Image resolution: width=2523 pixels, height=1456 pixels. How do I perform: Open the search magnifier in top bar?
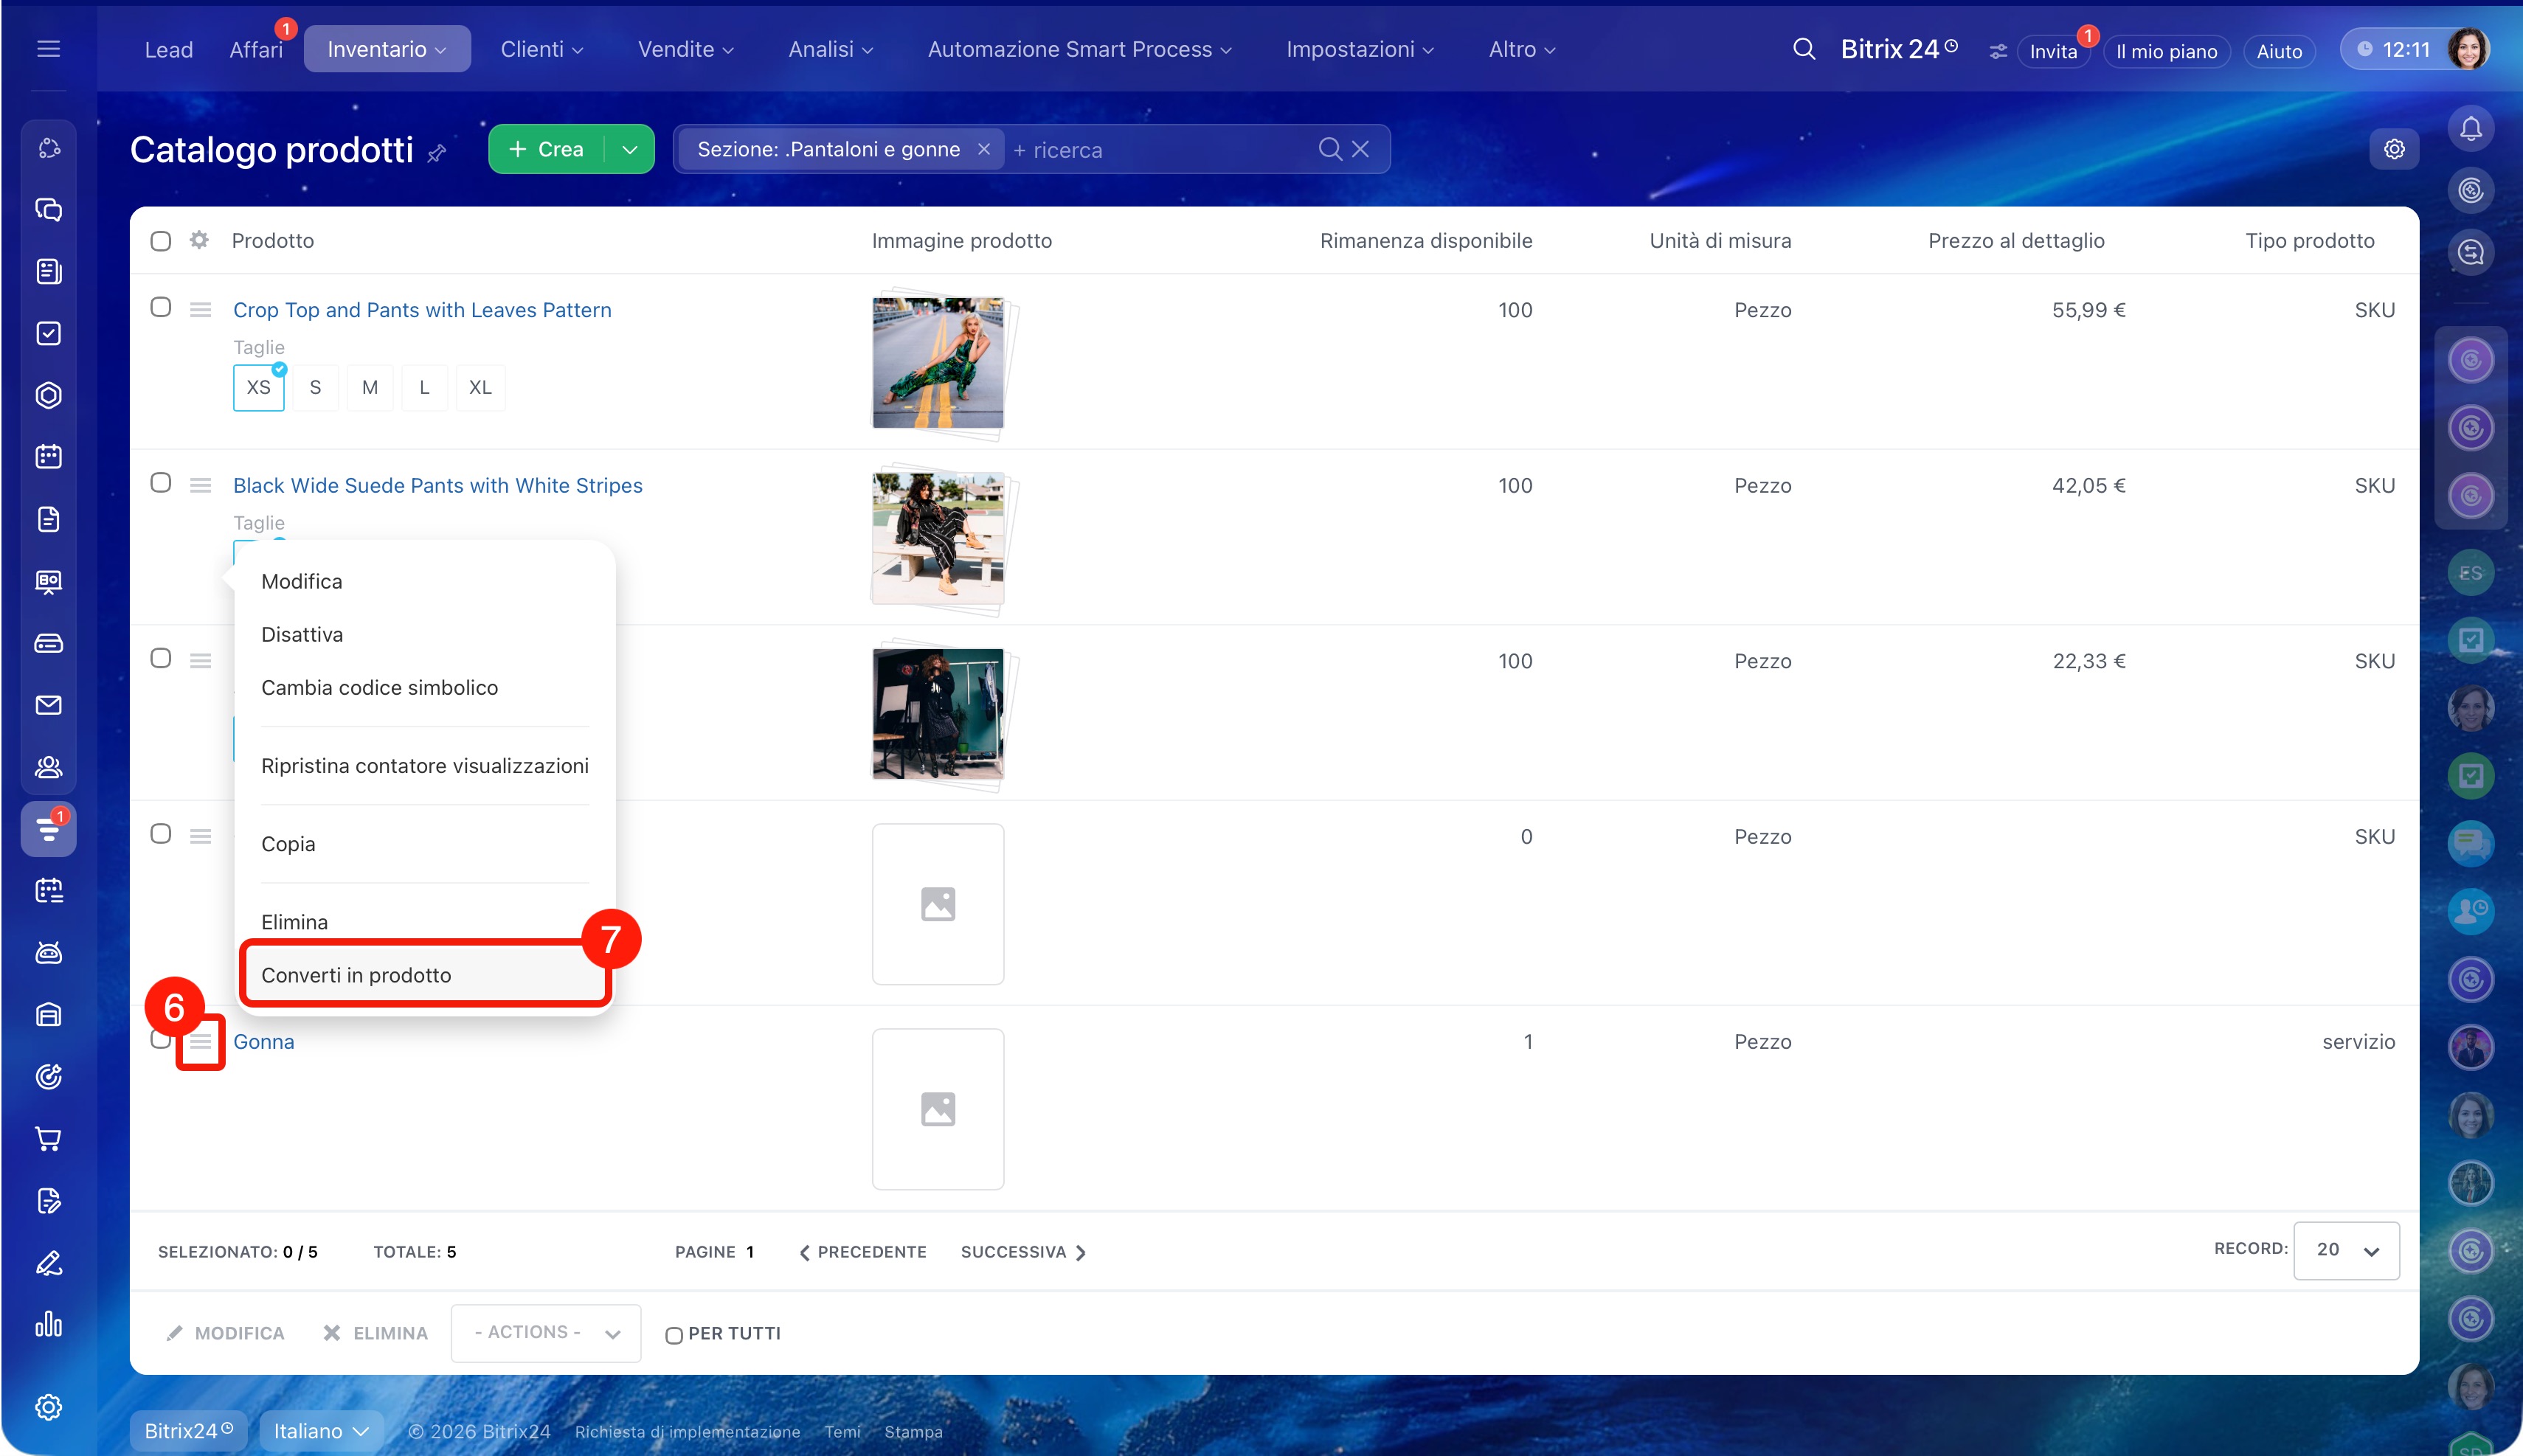1803,49
